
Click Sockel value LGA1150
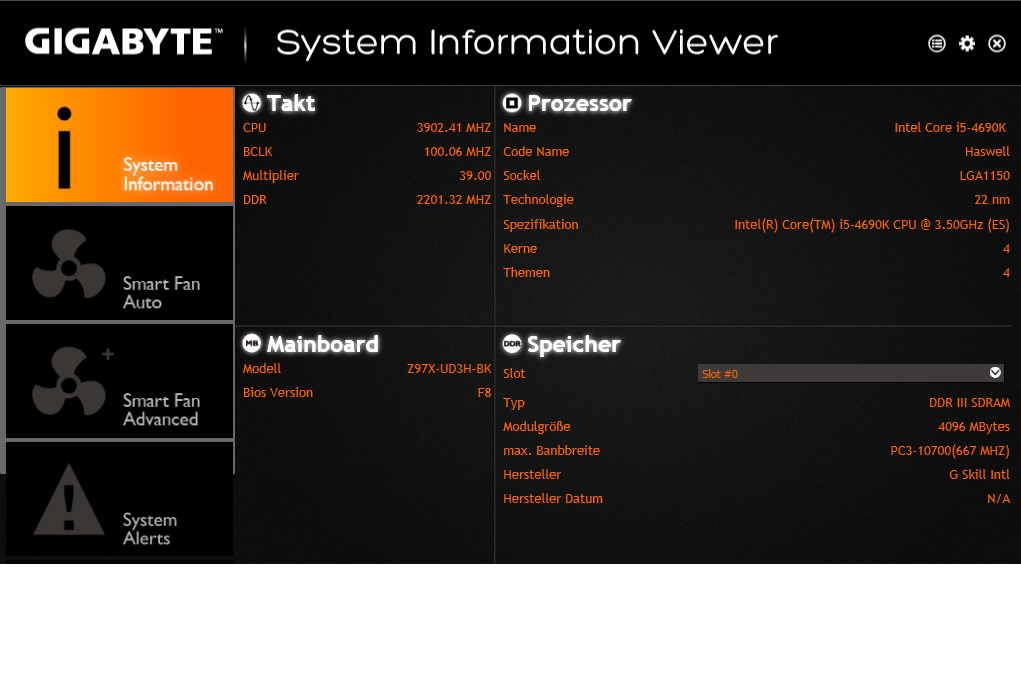(x=985, y=176)
